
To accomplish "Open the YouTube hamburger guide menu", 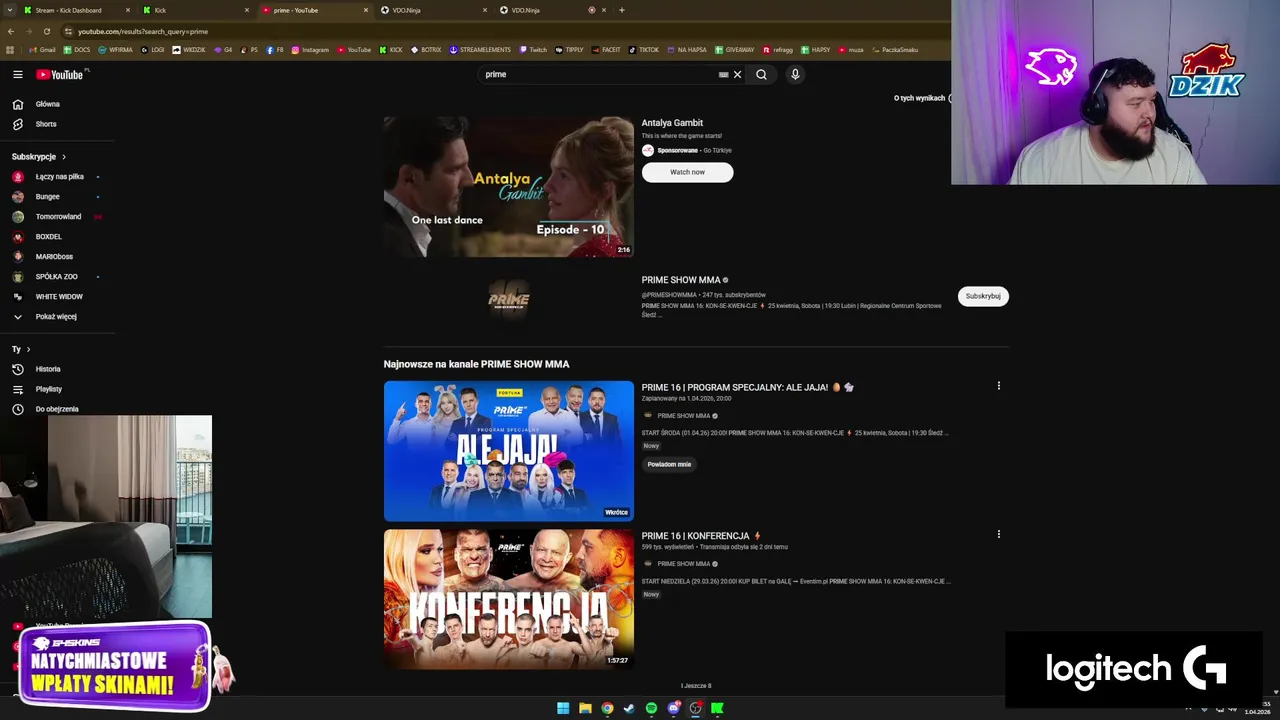I will [17, 74].
